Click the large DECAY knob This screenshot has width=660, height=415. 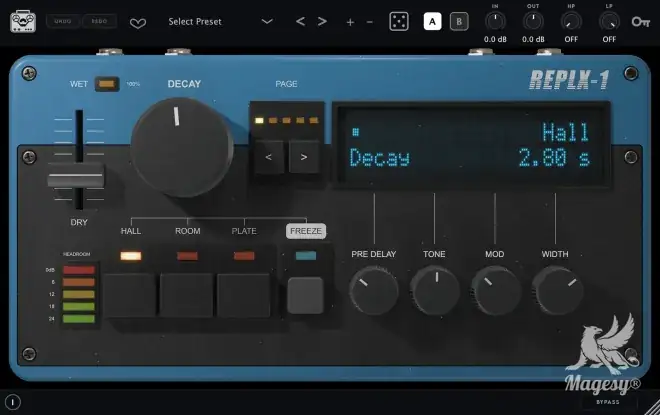[182, 147]
